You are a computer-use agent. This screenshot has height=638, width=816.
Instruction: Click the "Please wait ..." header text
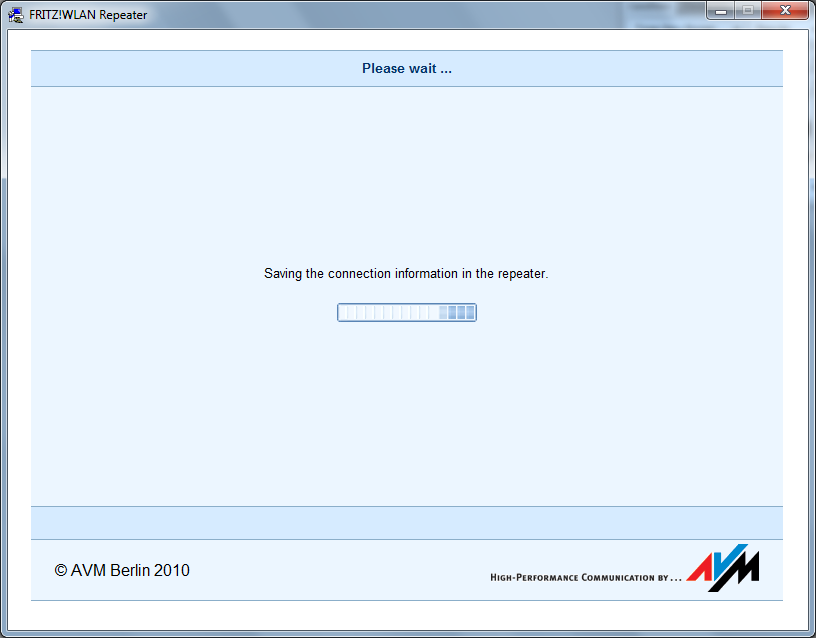pos(406,69)
